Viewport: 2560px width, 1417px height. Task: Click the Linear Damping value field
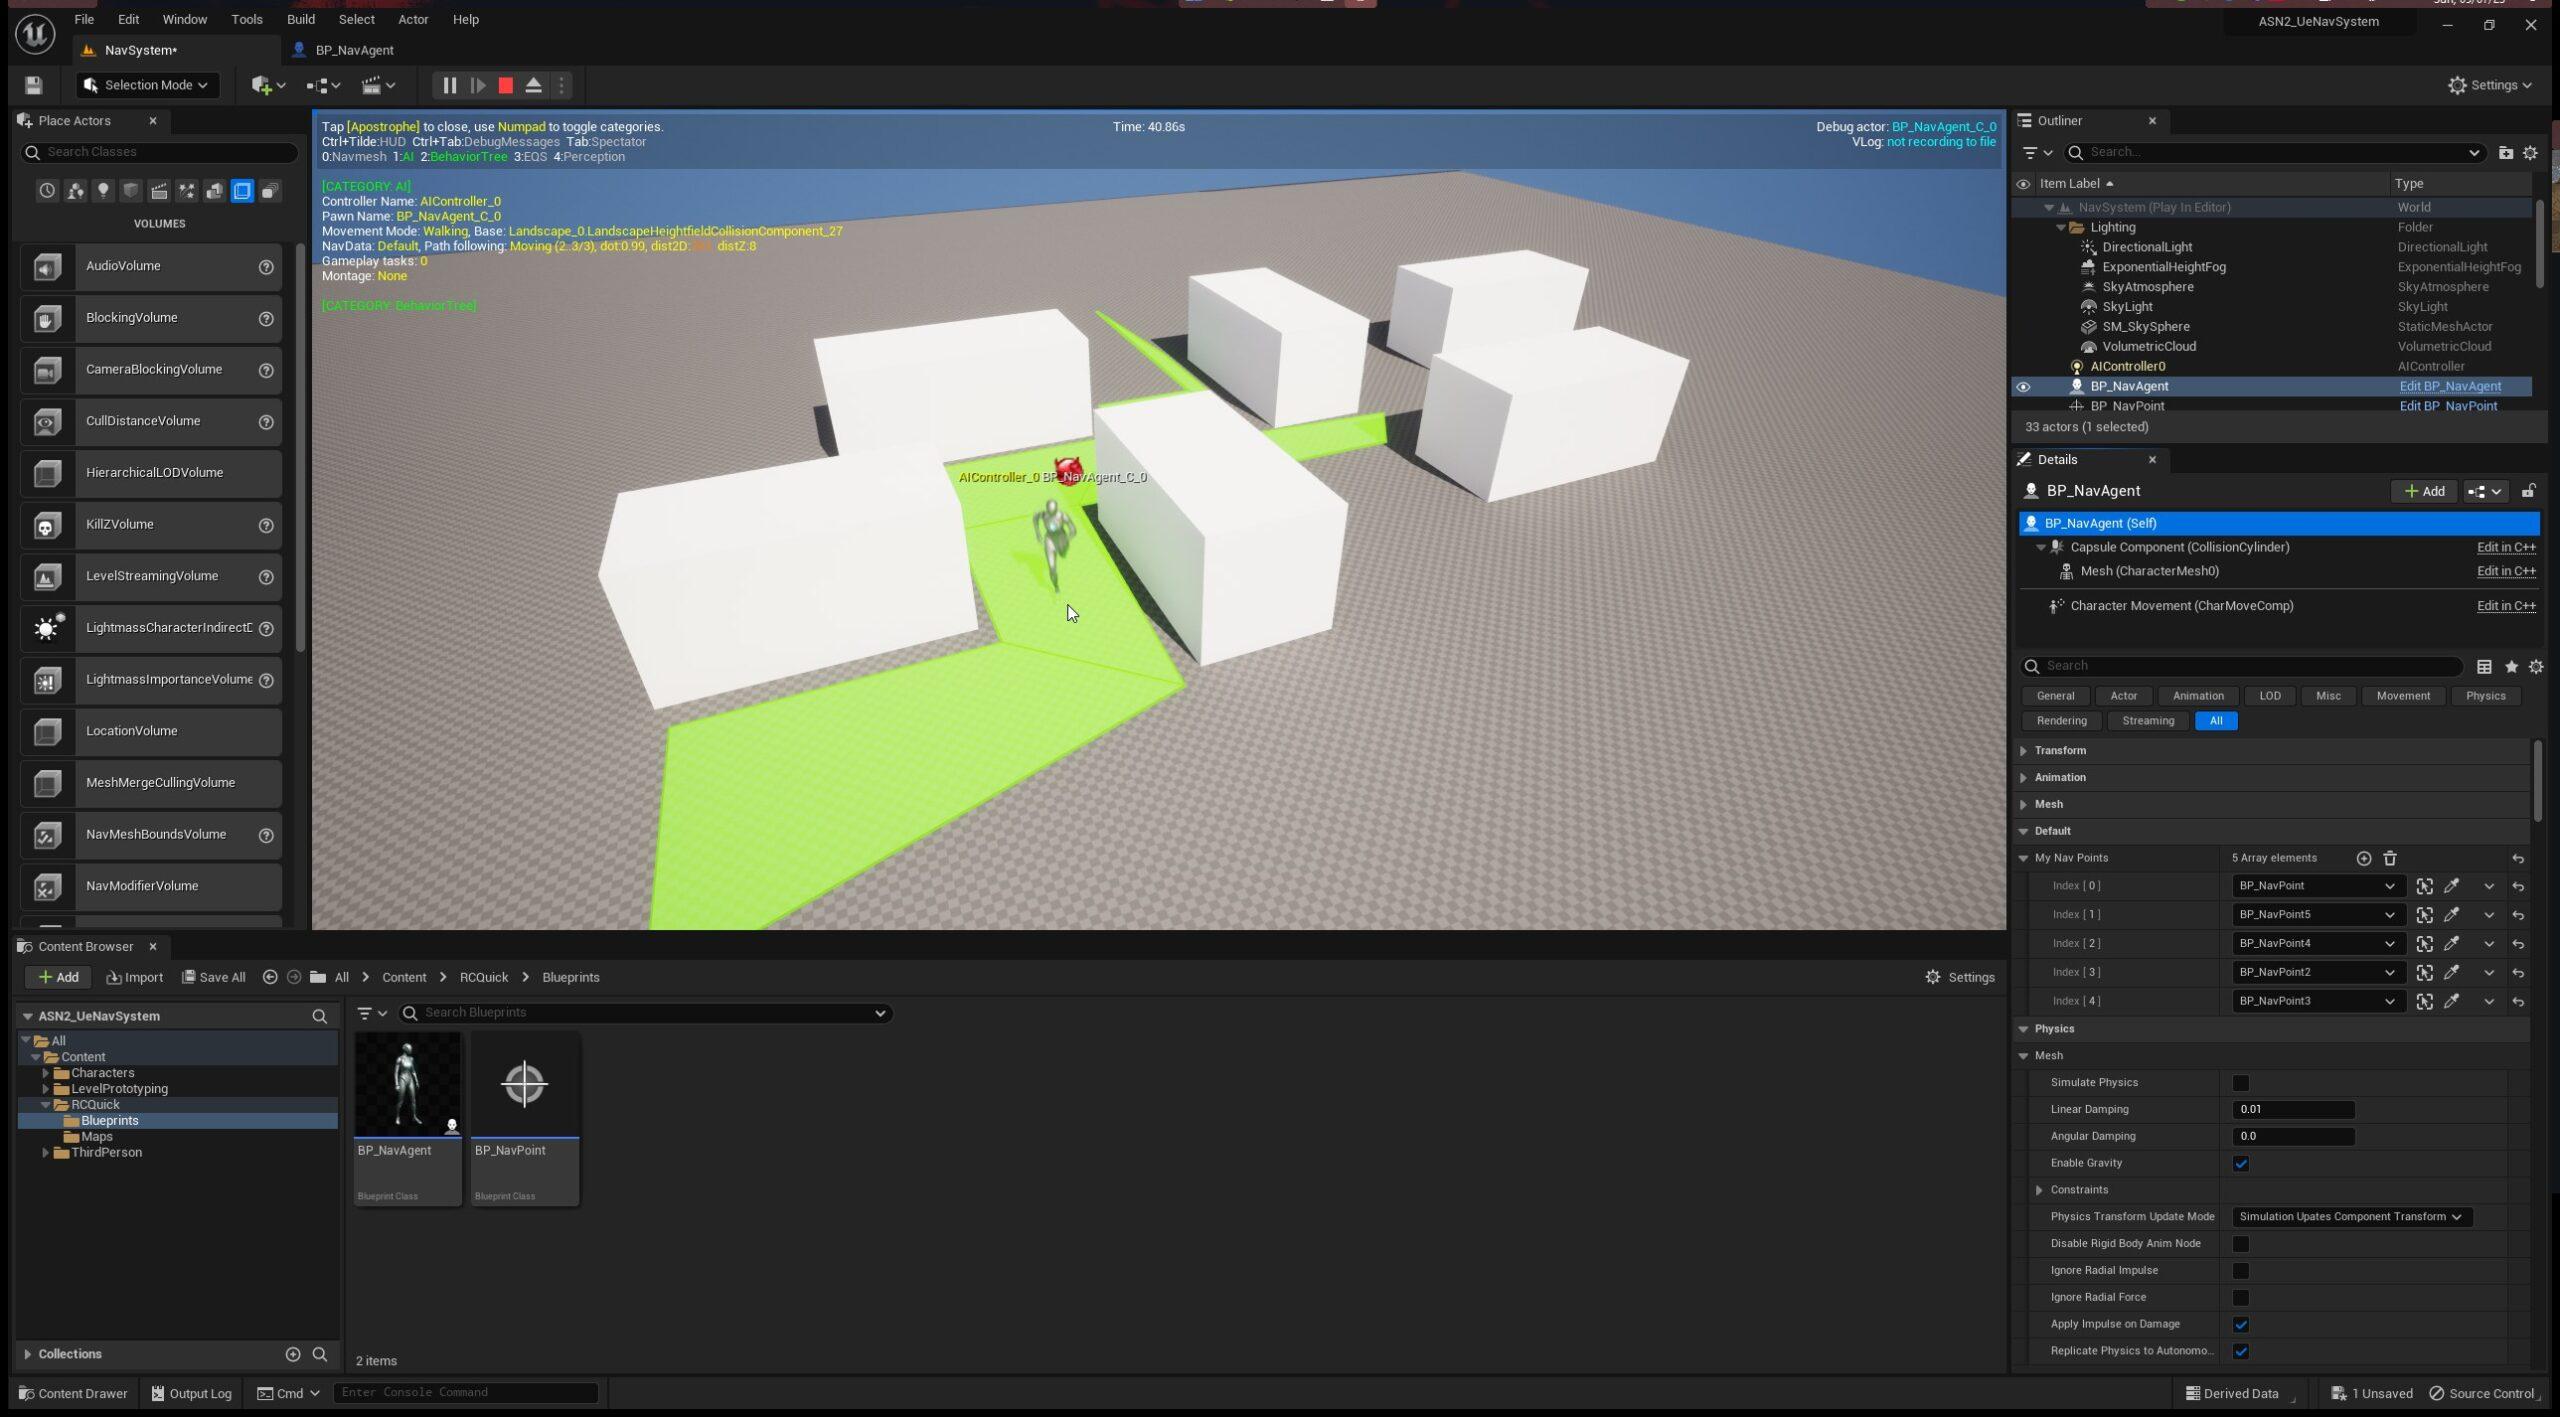2293,1109
